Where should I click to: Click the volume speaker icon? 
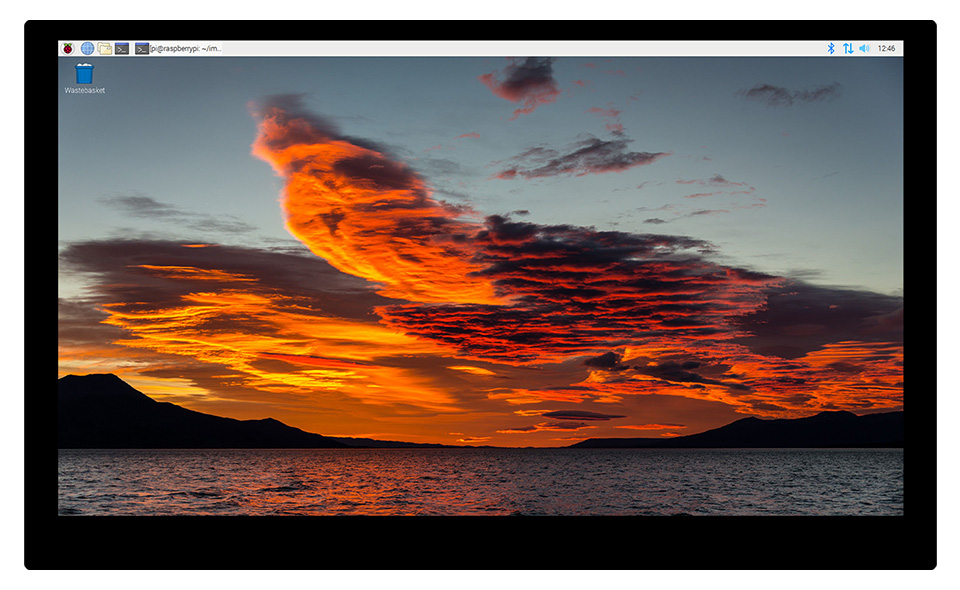(x=864, y=48)
